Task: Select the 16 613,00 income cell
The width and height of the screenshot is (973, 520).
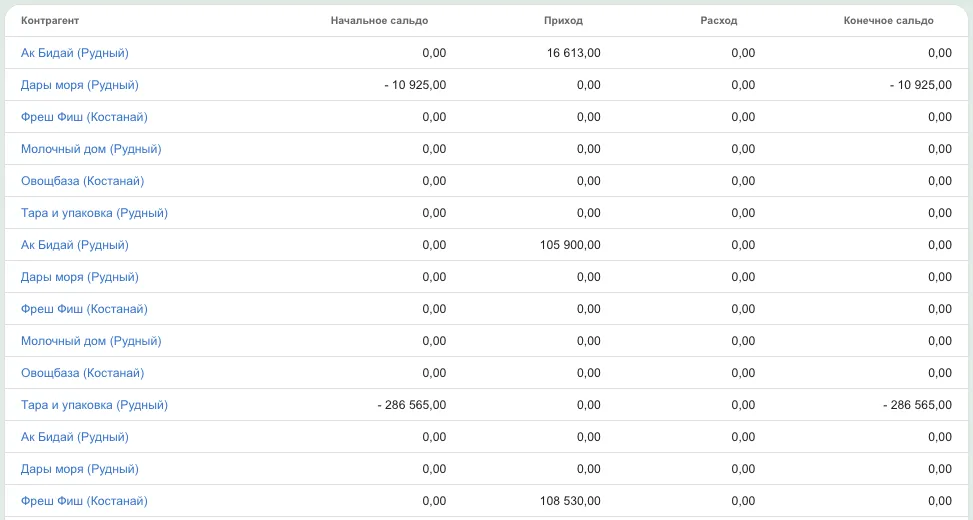Action: point(573,53)
